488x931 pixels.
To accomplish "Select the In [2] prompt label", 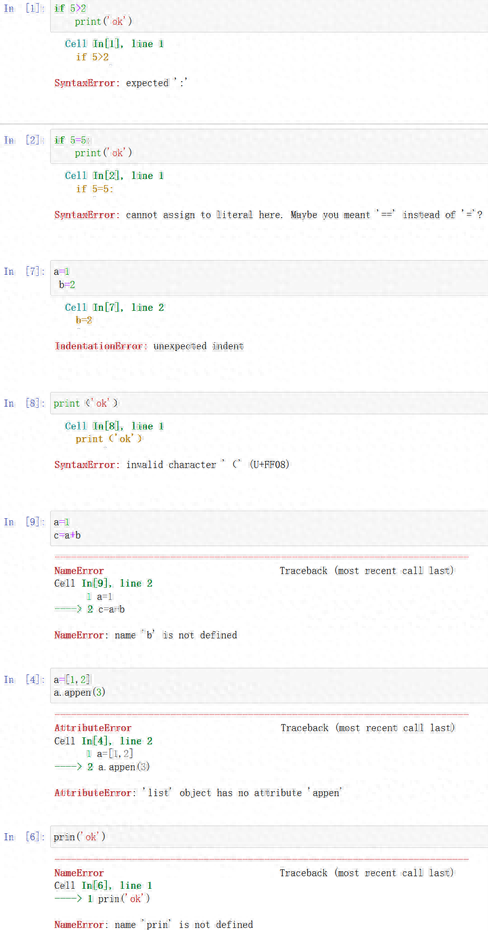I will (x=24, y=140).
